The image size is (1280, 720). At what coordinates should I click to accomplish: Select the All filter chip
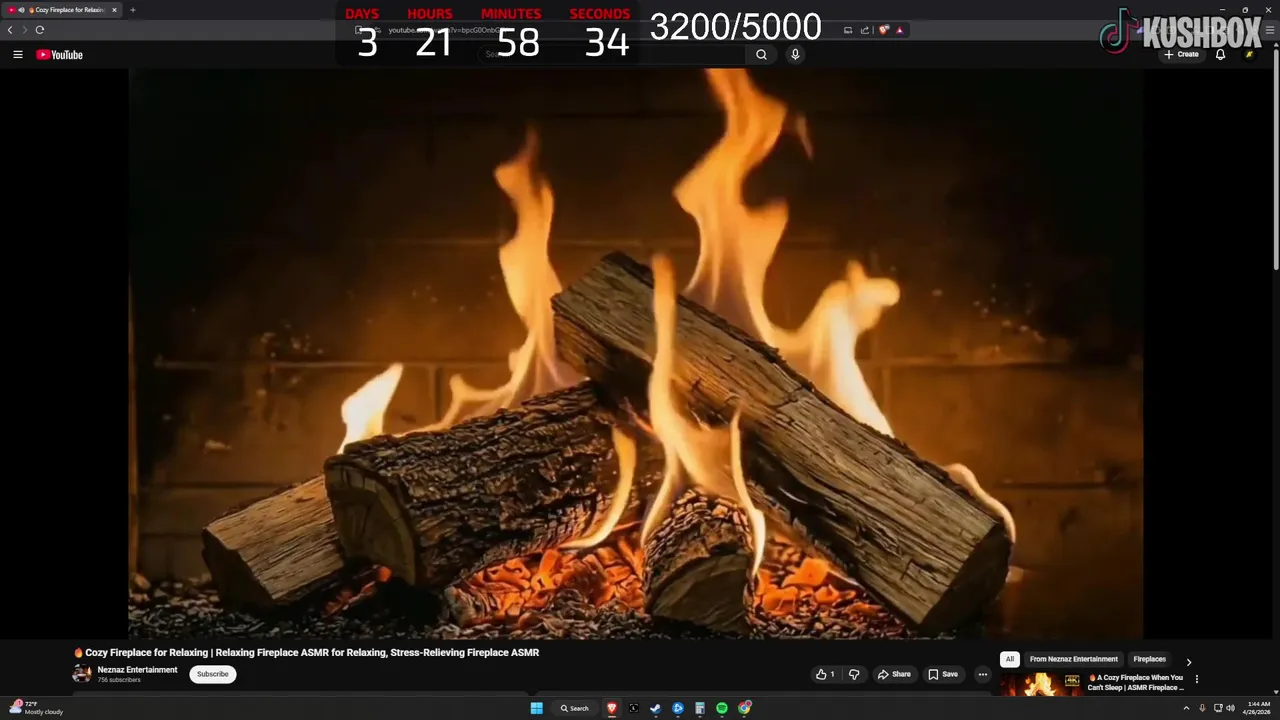click(x=1010, y=659)
